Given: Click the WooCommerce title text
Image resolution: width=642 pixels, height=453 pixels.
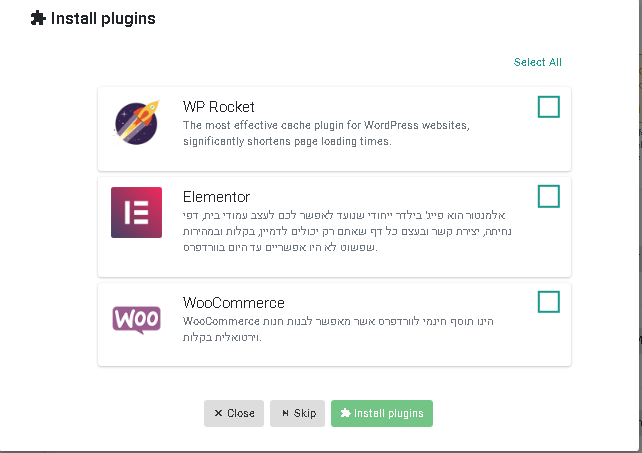Looking at the screenshot, I should 233,303.
